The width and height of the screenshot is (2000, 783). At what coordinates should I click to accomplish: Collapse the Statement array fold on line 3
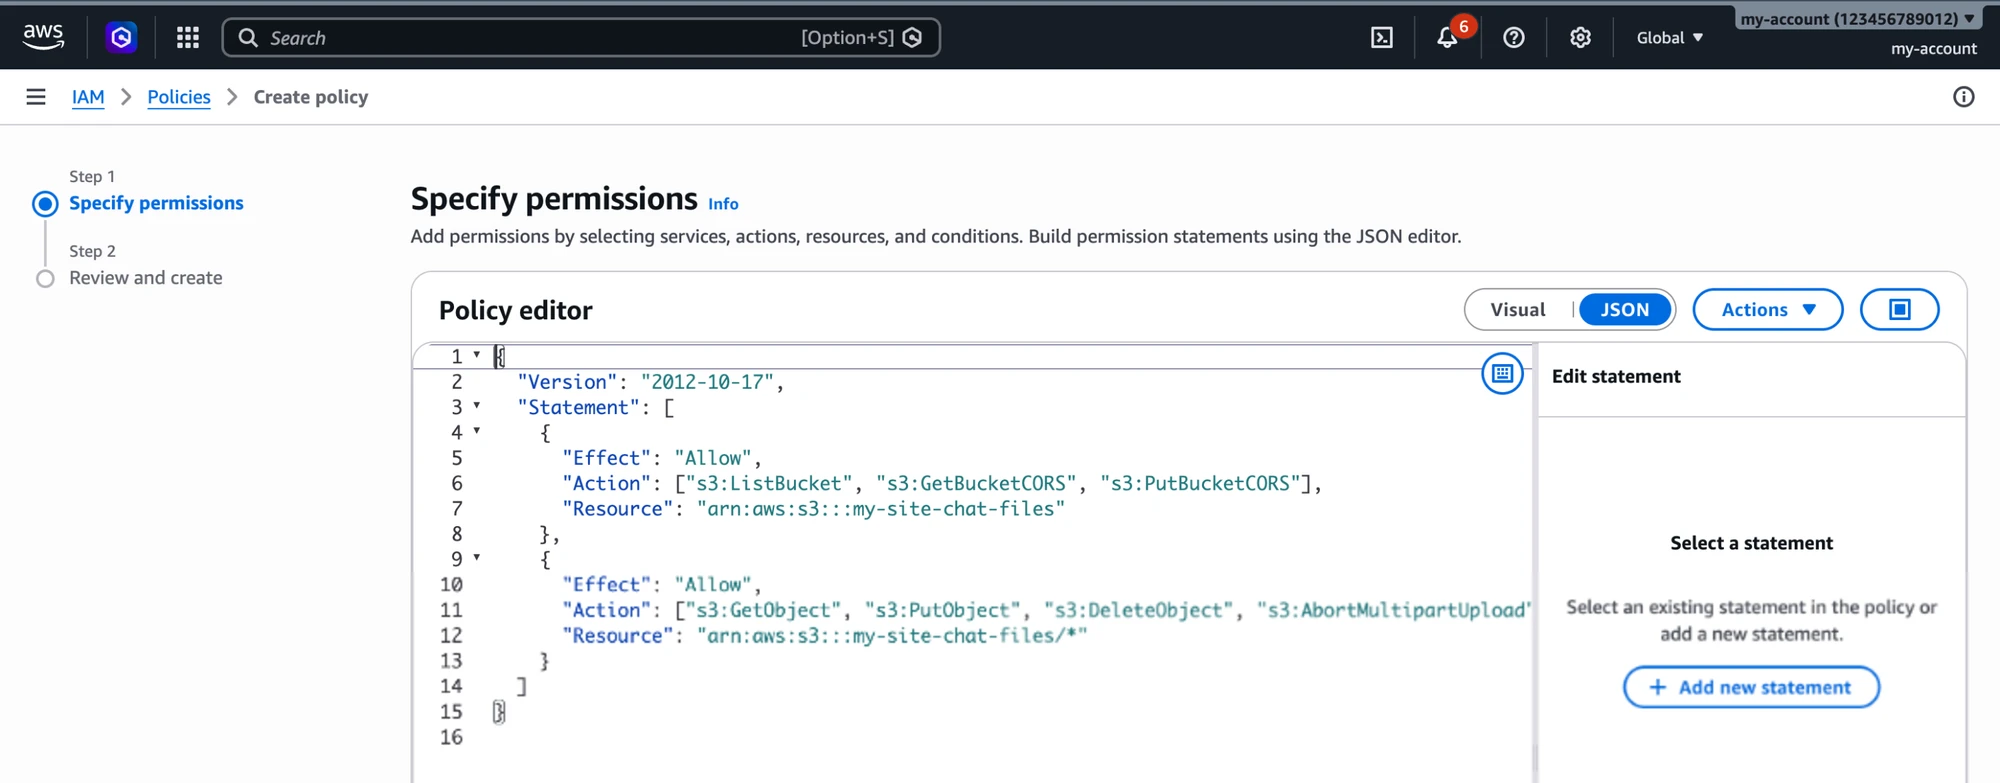coord(477,405)
